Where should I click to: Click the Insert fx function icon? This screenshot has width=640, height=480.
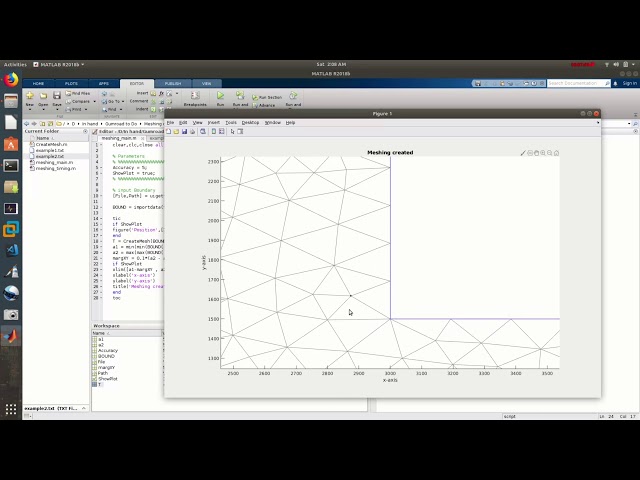161,93
